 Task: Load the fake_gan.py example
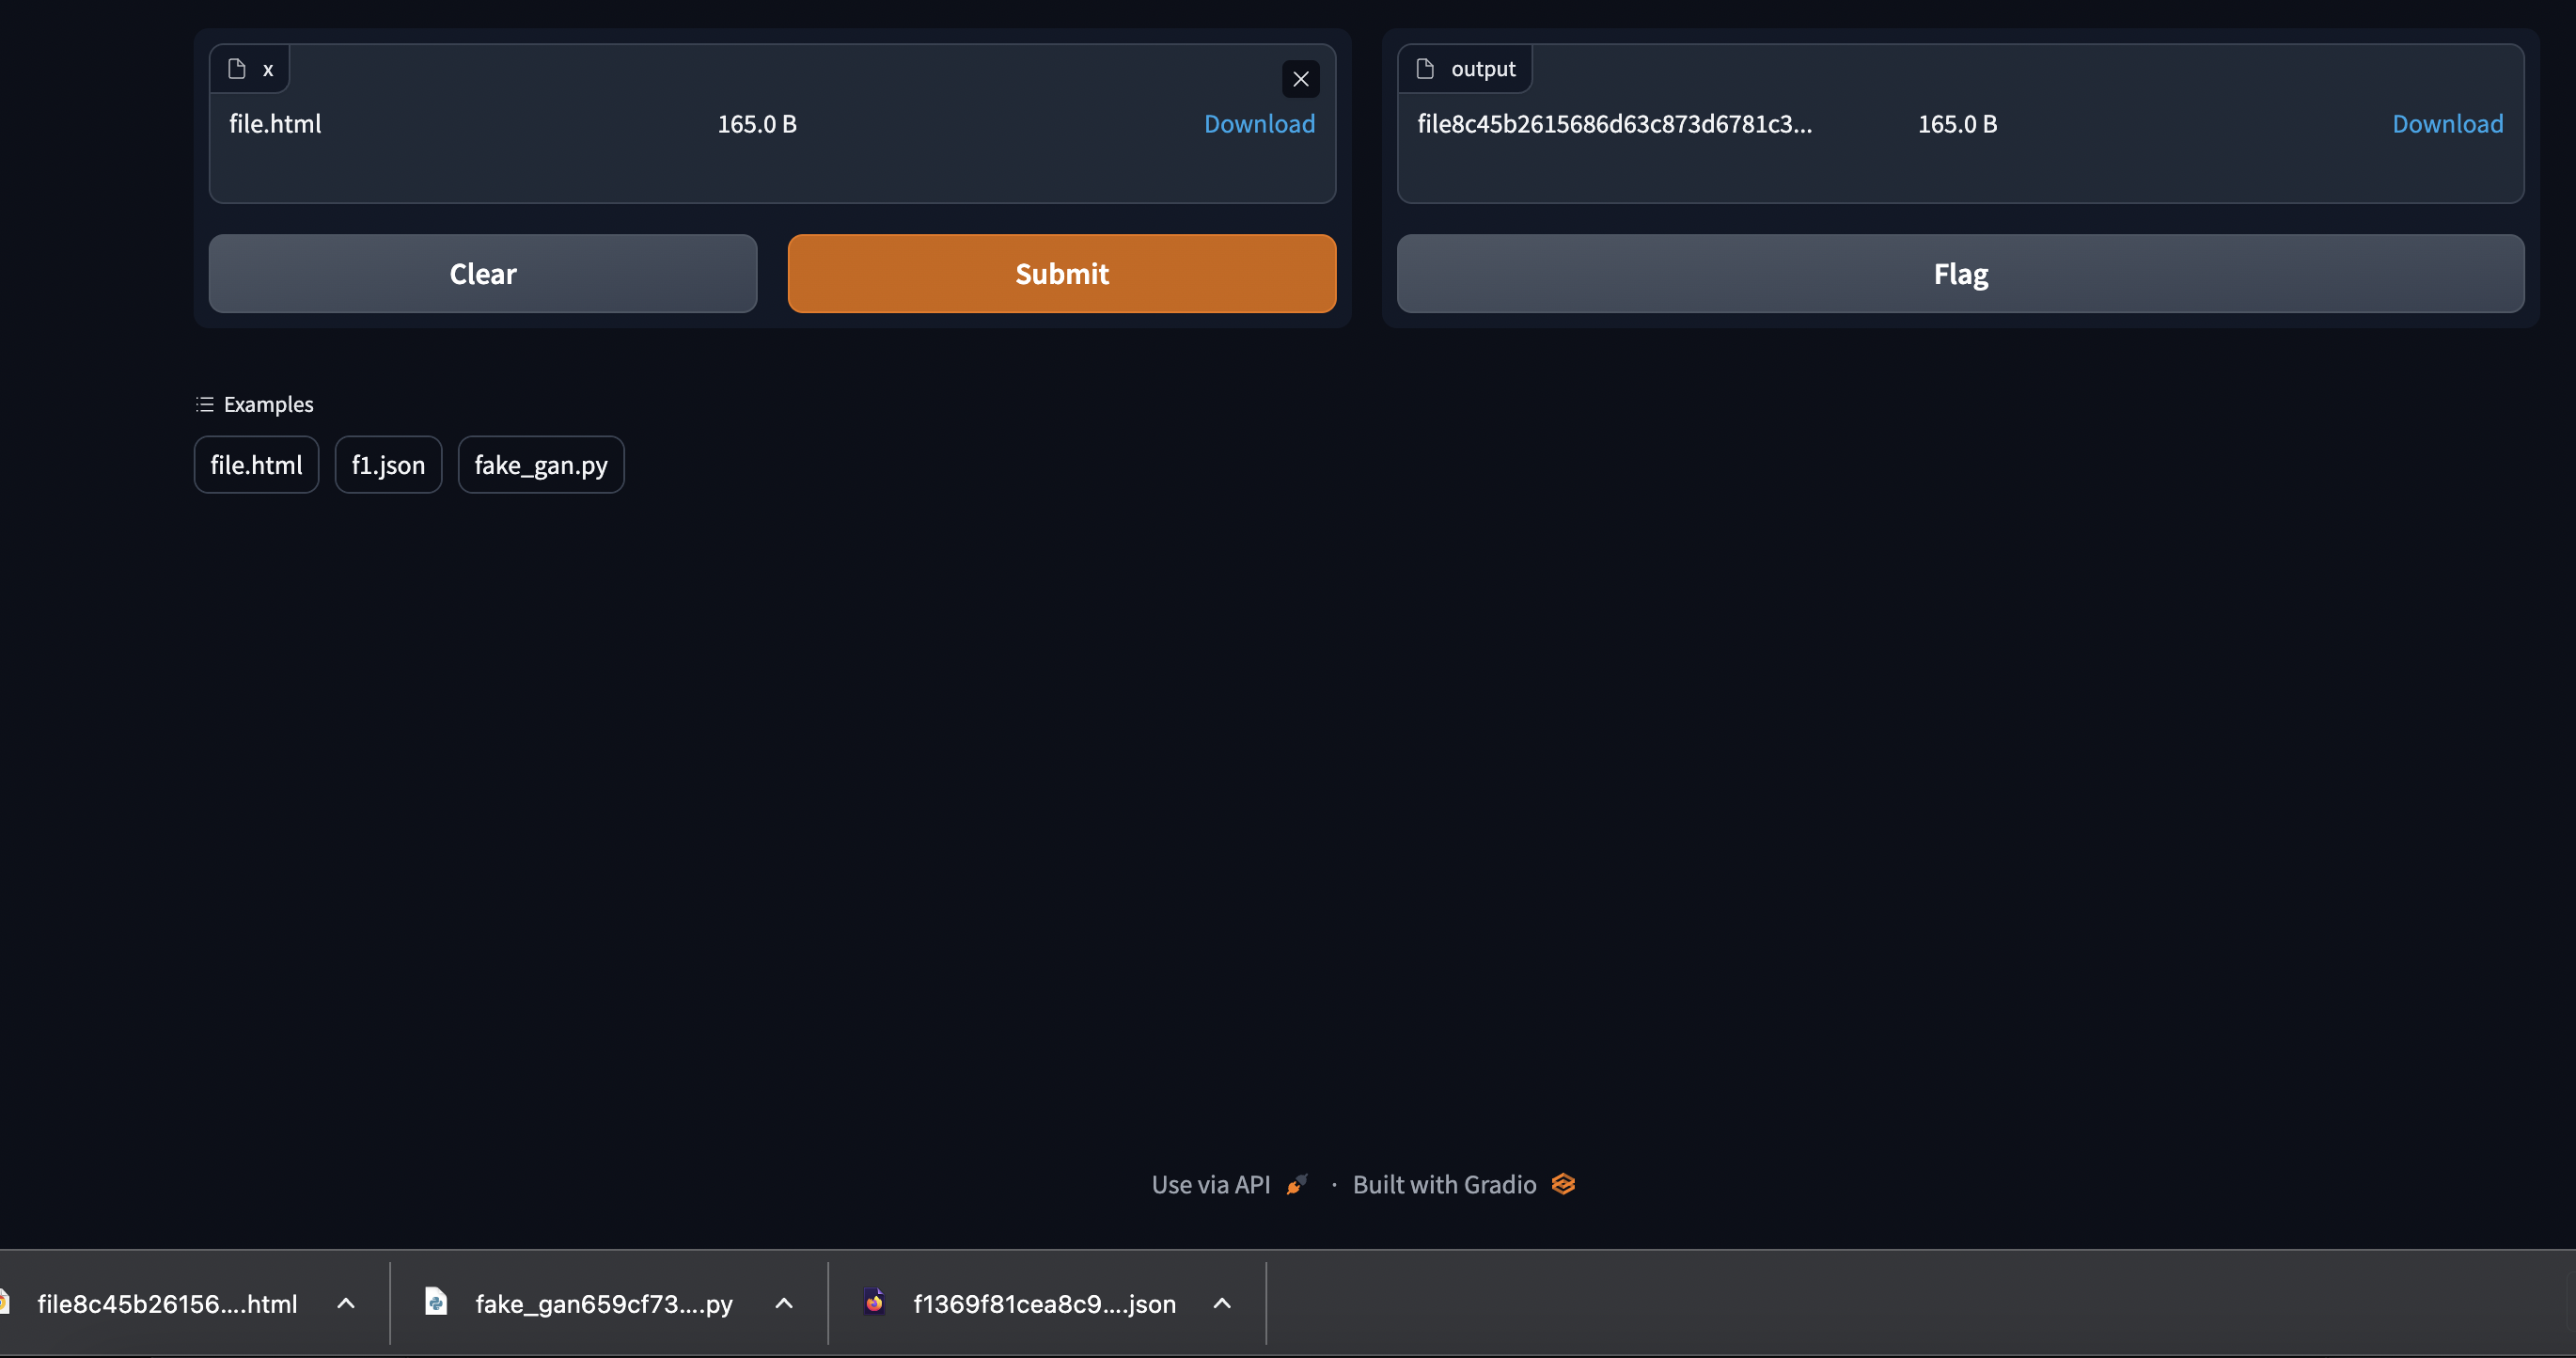pos(540,464)
